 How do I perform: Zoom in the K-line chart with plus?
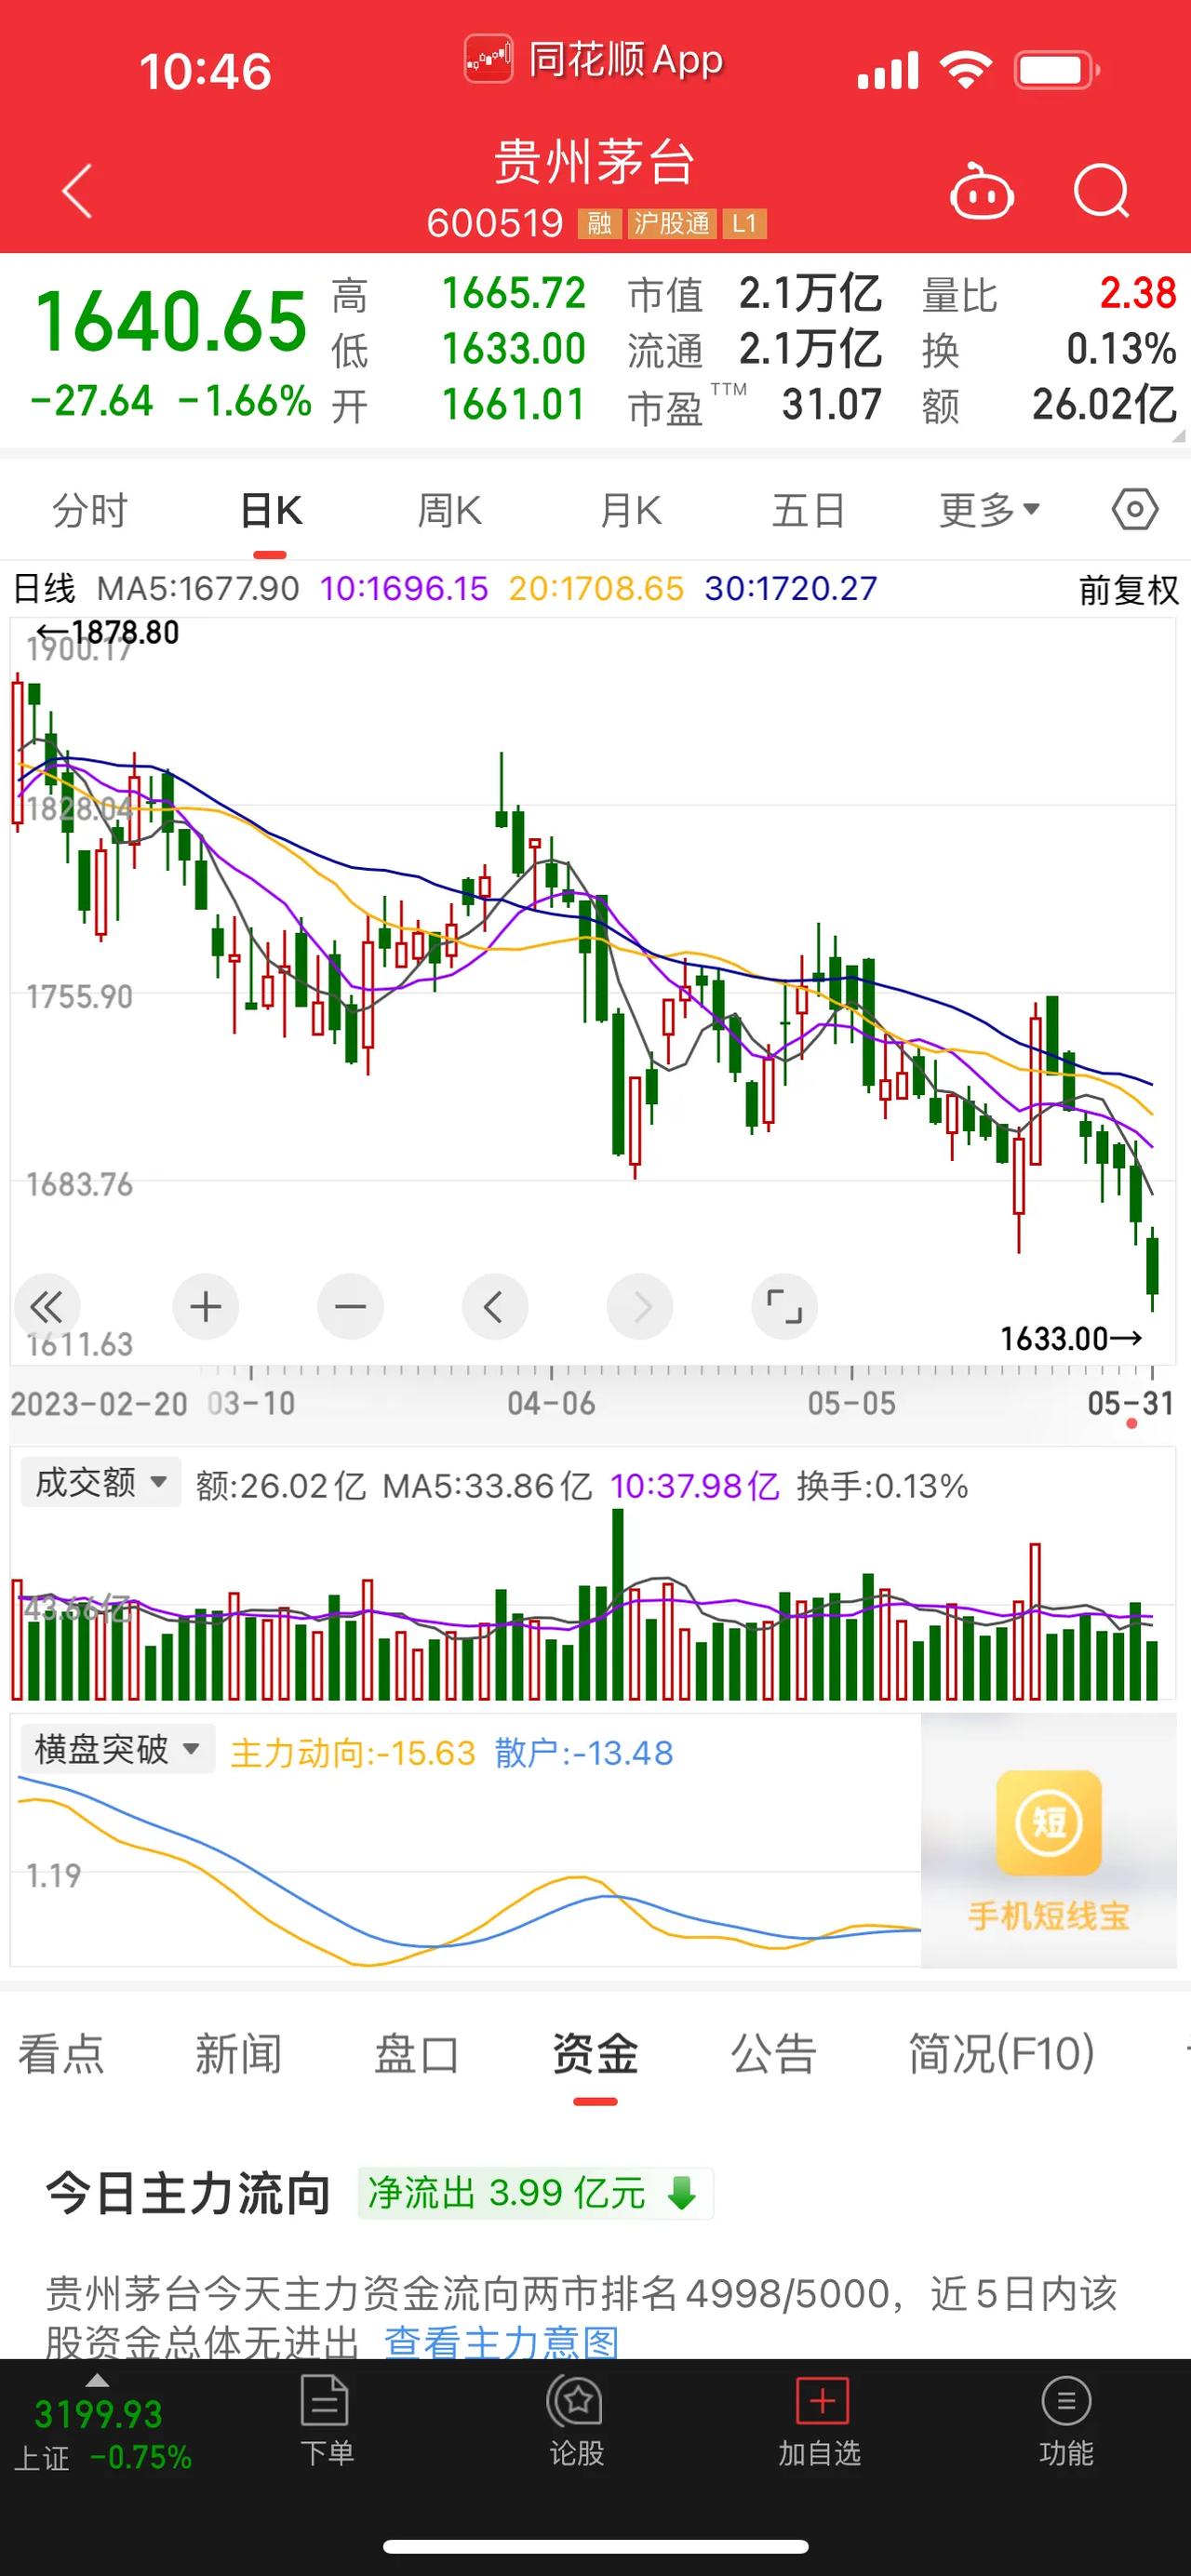coord(206,1306)
